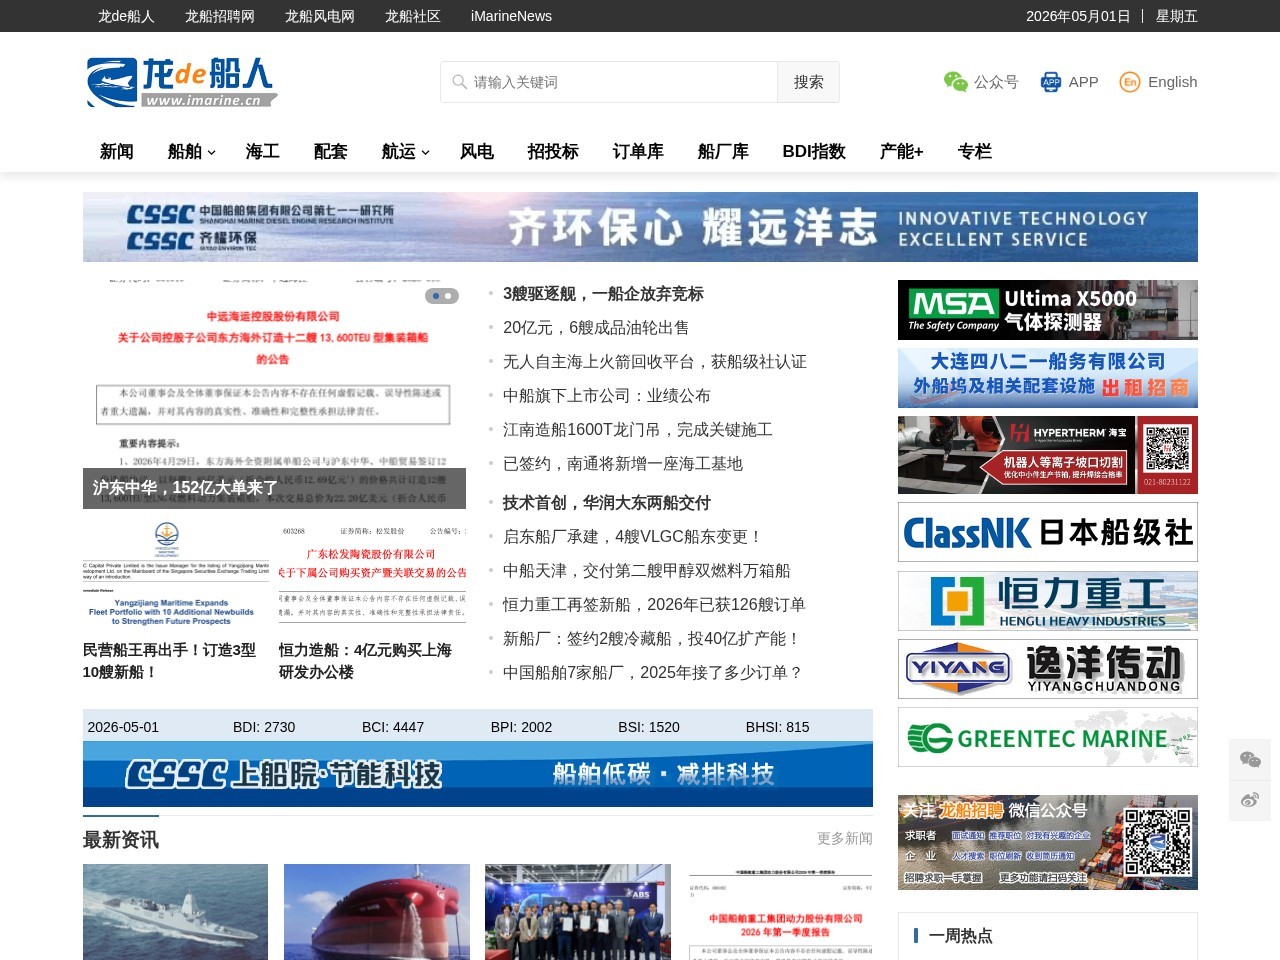Screen dimensions: 1280x960
Task: Open article 中船天津，交付第二艘甲醇双燃料万箱船
Action: coord(647,571)
